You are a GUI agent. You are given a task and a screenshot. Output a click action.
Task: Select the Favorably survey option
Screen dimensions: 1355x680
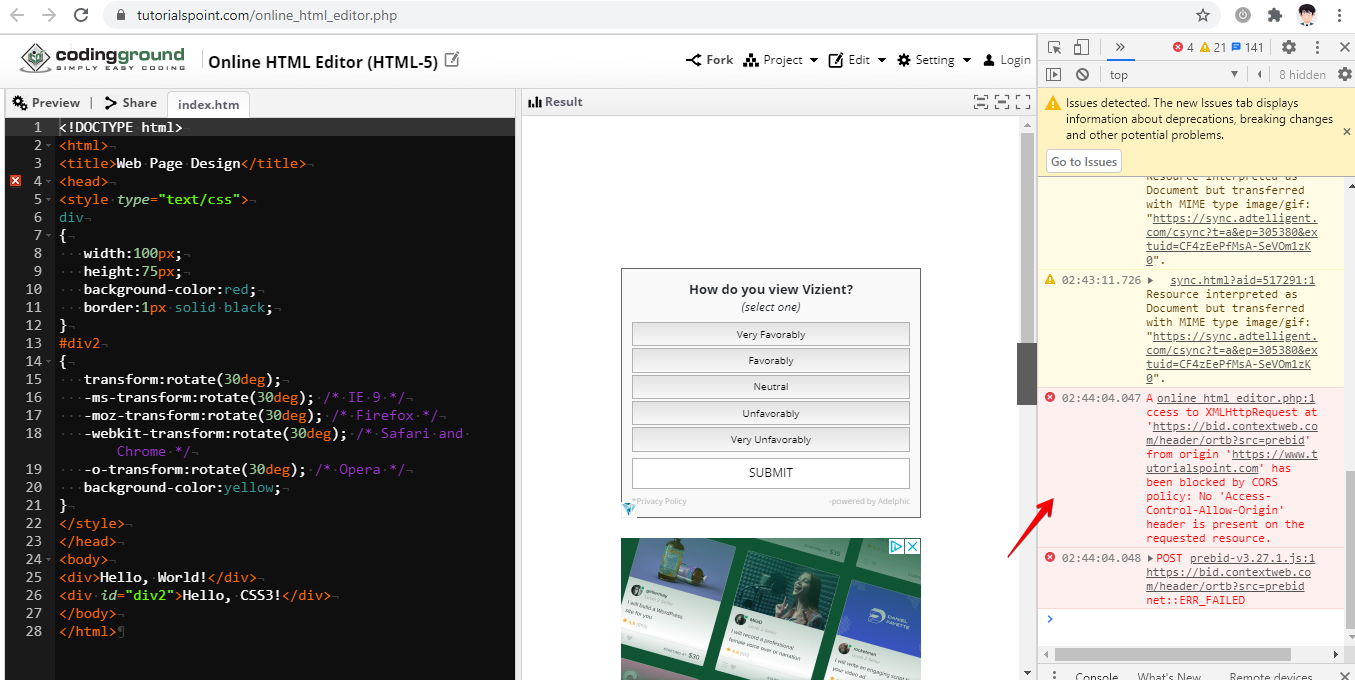770,360
